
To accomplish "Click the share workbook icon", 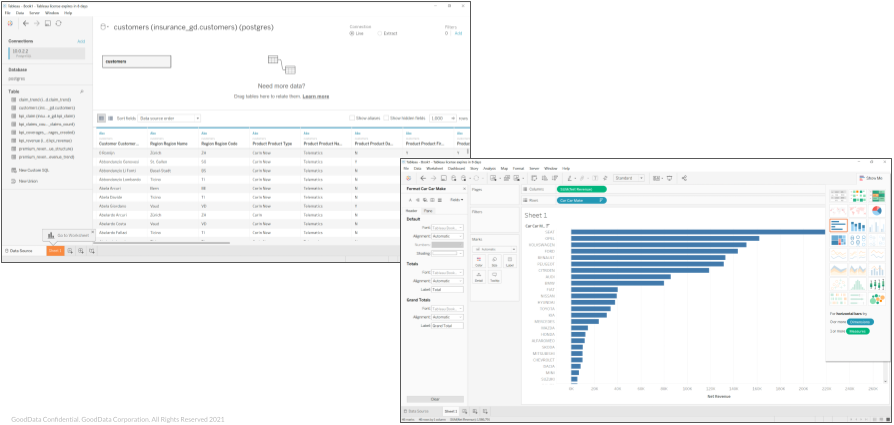I will tap(684, 178).
